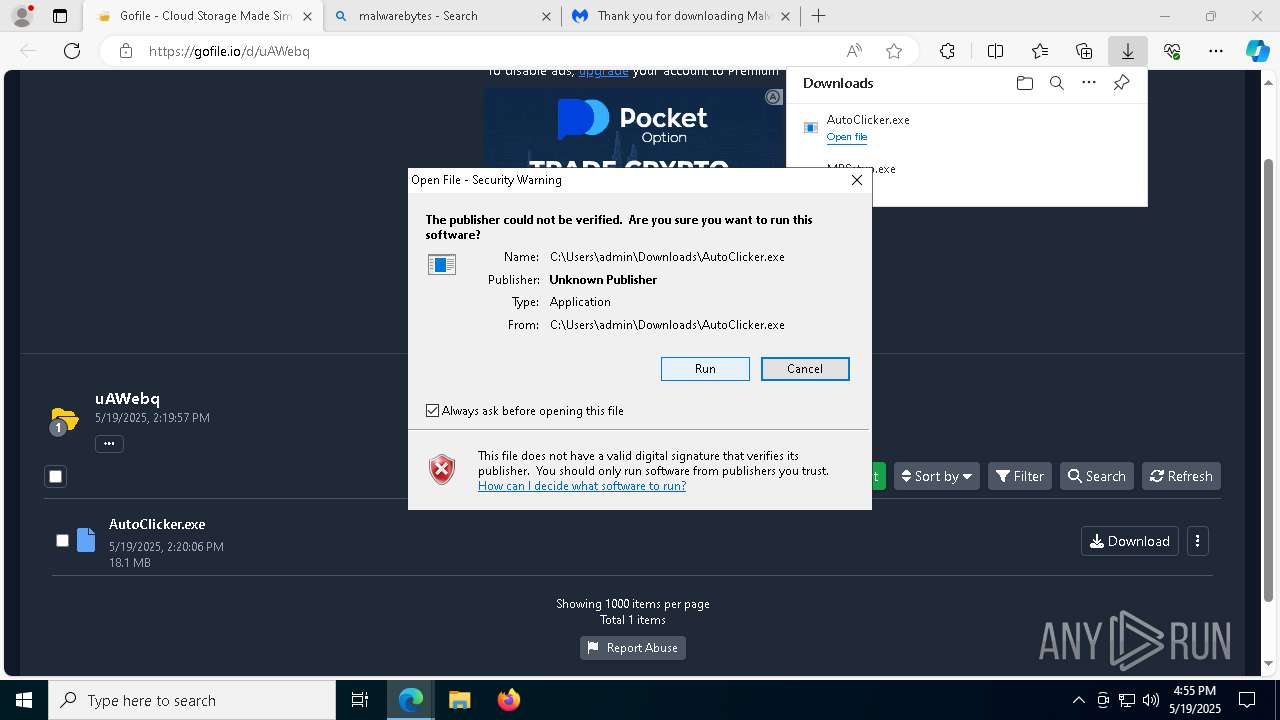Open Favorites list icon
This screenshot has height=720, width=1280.
pos(1040,51)
